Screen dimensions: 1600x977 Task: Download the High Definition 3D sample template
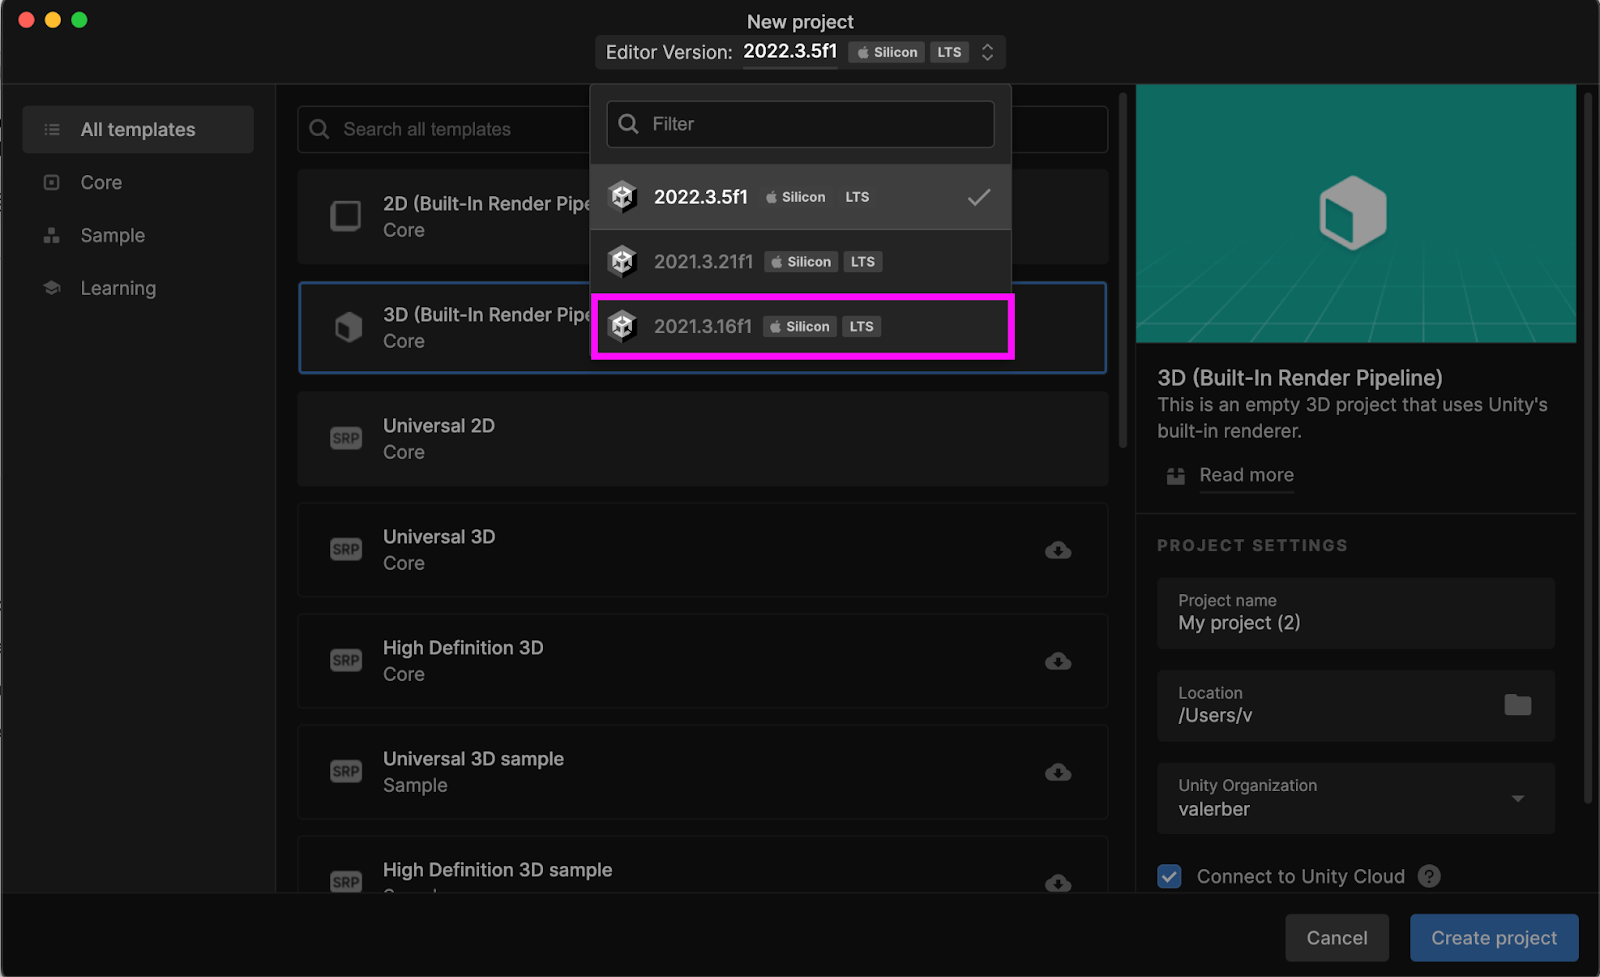click(x=1058, y=883)
